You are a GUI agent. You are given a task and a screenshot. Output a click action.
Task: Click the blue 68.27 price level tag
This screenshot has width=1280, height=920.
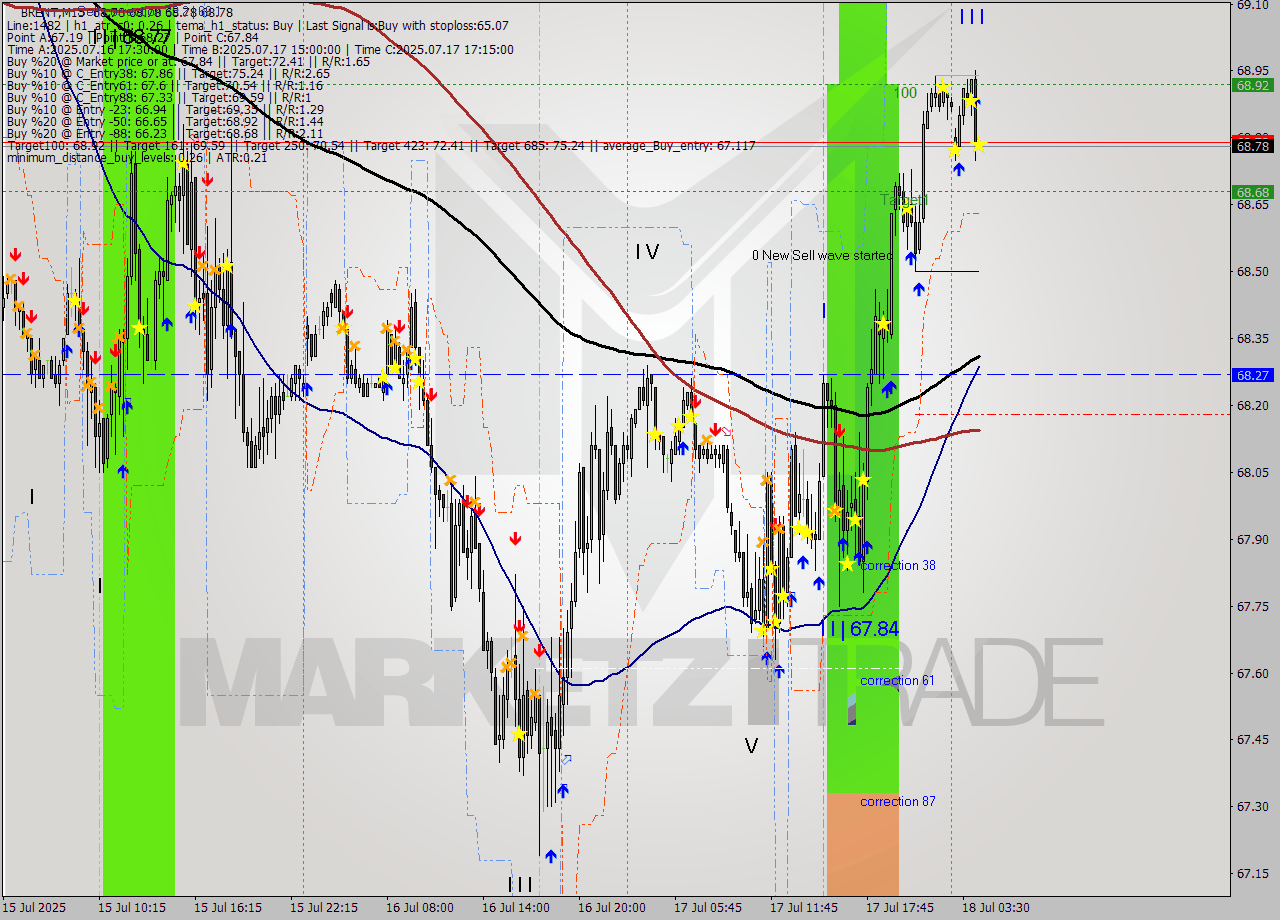(1252, 375)
